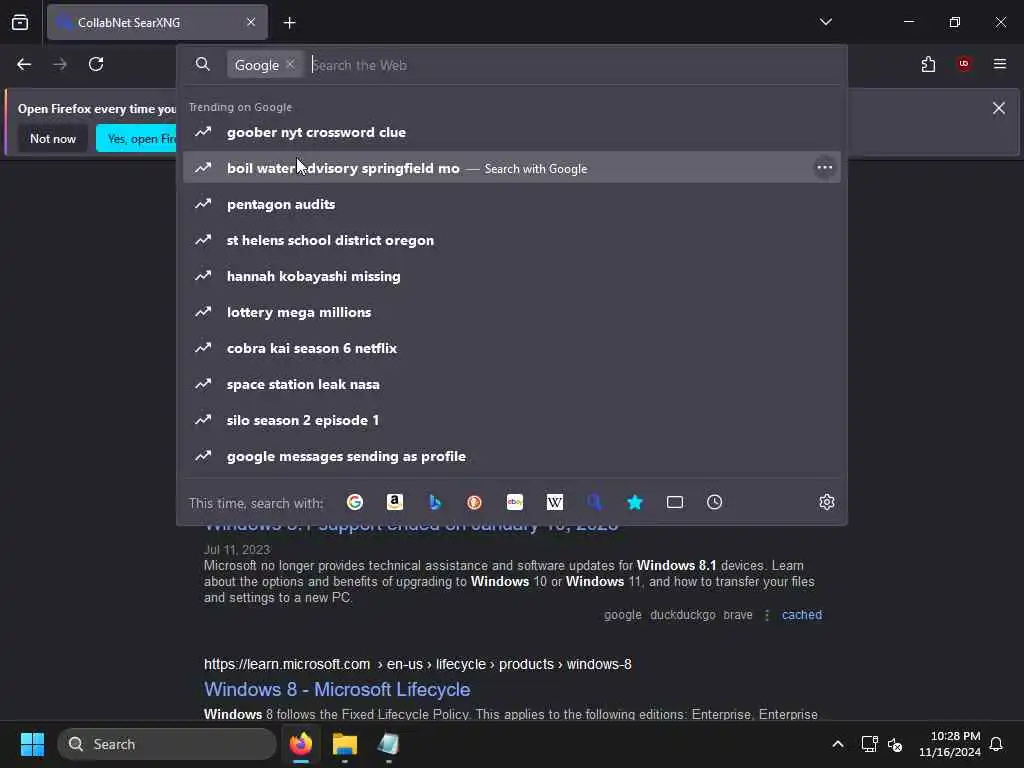
Task: Click the Yes, open Firefox button
Action: point(136,138)
